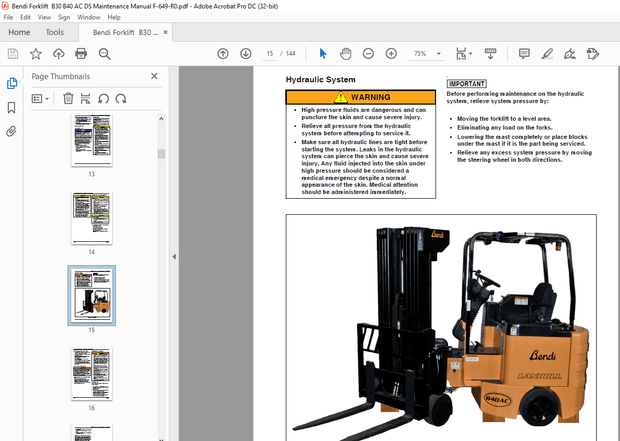The width and height of the screenshot is (620, 441).
Task: Go to next page arrow
Action: pos(246,53)
